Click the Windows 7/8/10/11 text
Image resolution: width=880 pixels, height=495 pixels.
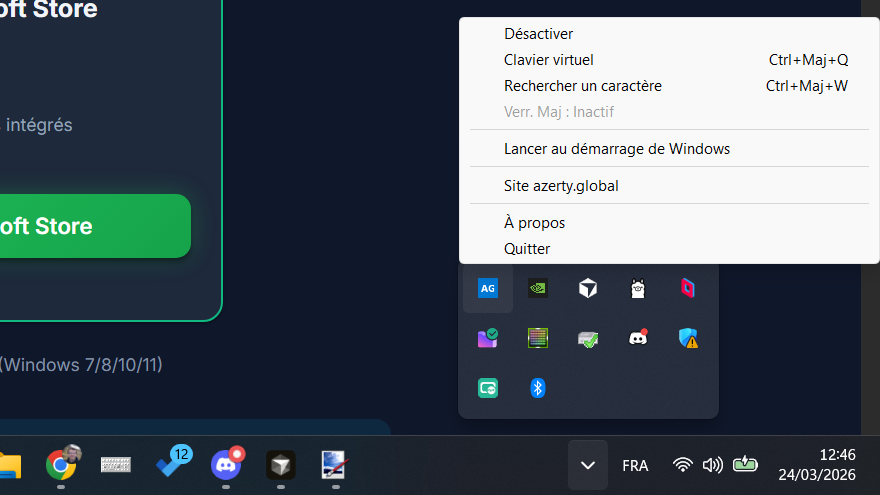click(81, 365)
